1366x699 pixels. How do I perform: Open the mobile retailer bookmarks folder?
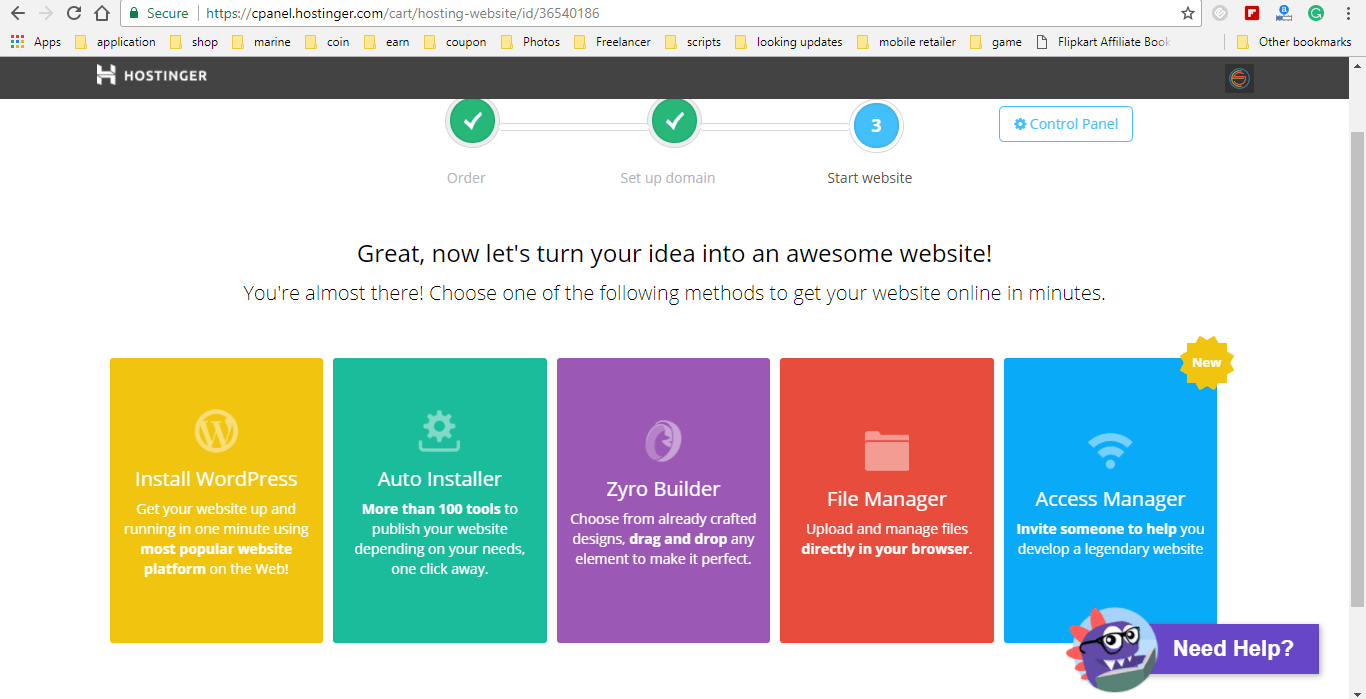pos(907,42)
